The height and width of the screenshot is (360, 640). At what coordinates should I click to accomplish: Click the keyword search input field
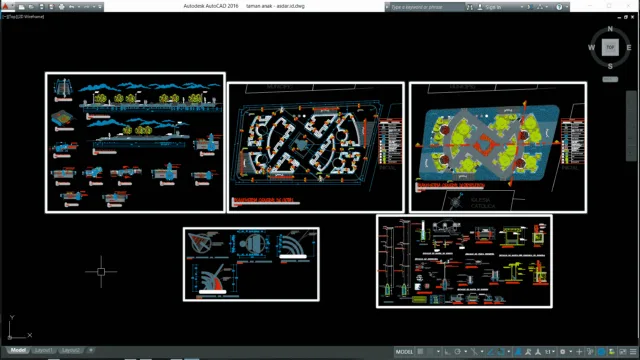[427, 7]
